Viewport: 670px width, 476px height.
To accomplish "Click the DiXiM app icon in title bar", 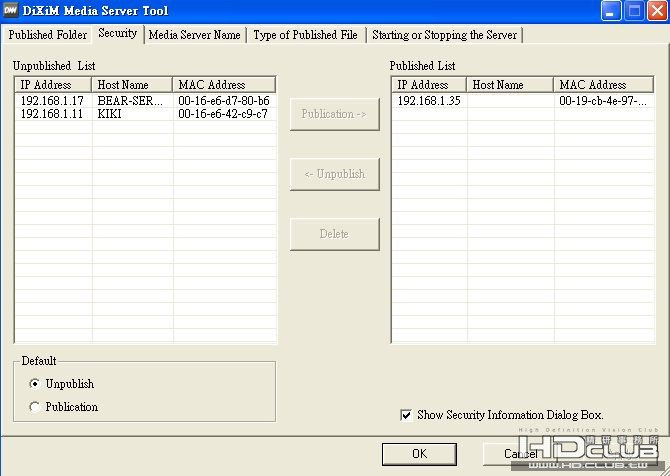I will click(x=10, y=10).
